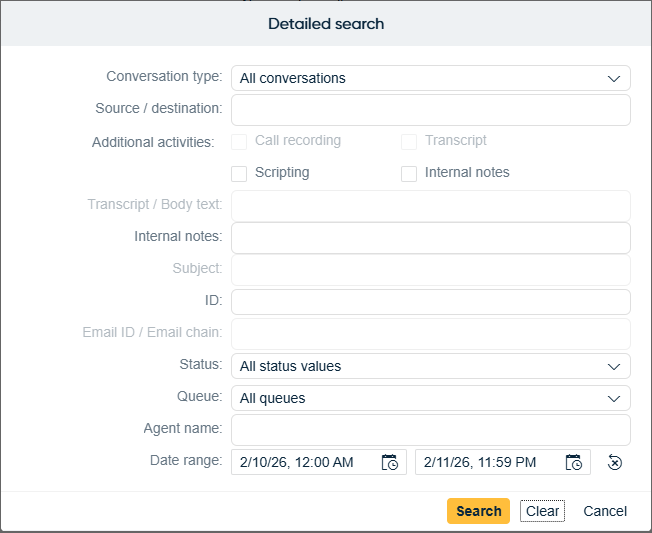This screenshot has width=652, height=533.
Task: Select the Scripting label text
Action: (x=282, y=173)
